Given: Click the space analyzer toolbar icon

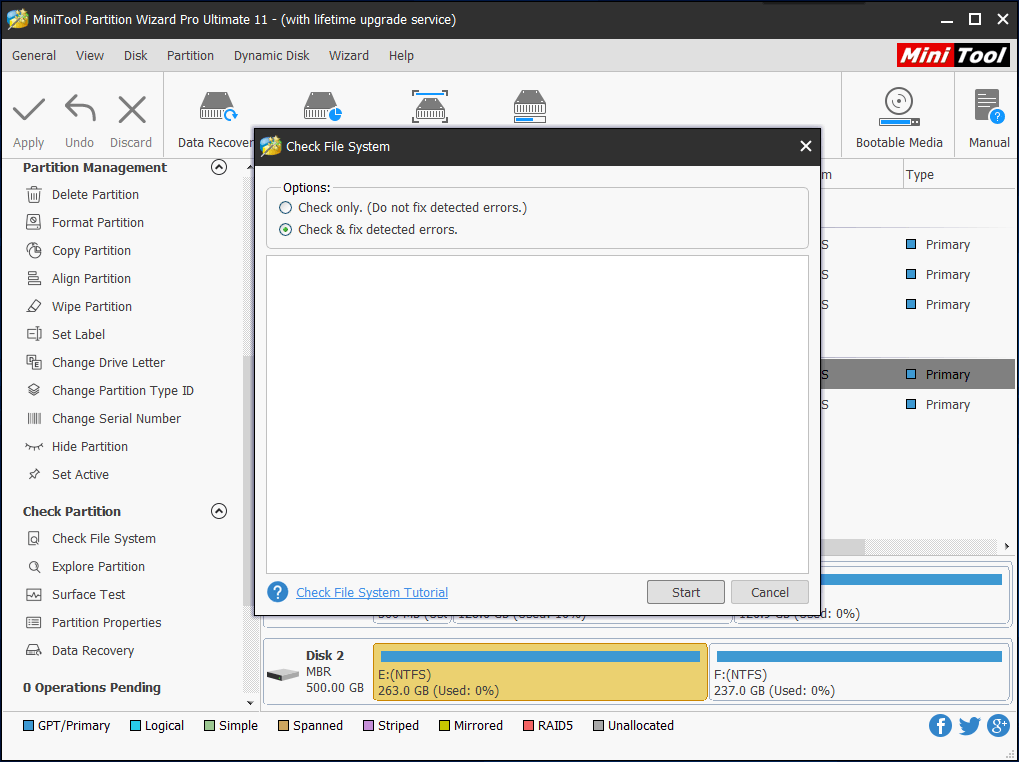Looking at the screenshot, I should (x=430, y=107).
